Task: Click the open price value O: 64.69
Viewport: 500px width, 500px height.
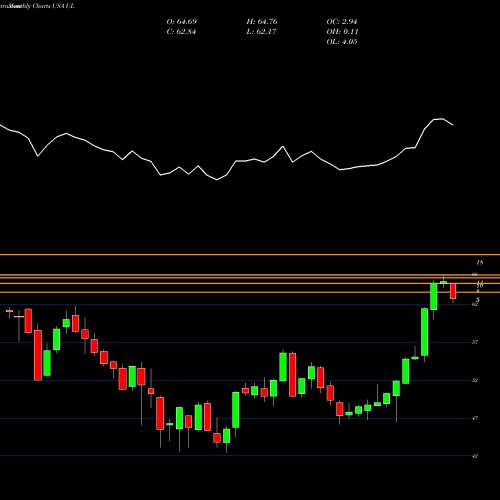Action: coord(182,22)
